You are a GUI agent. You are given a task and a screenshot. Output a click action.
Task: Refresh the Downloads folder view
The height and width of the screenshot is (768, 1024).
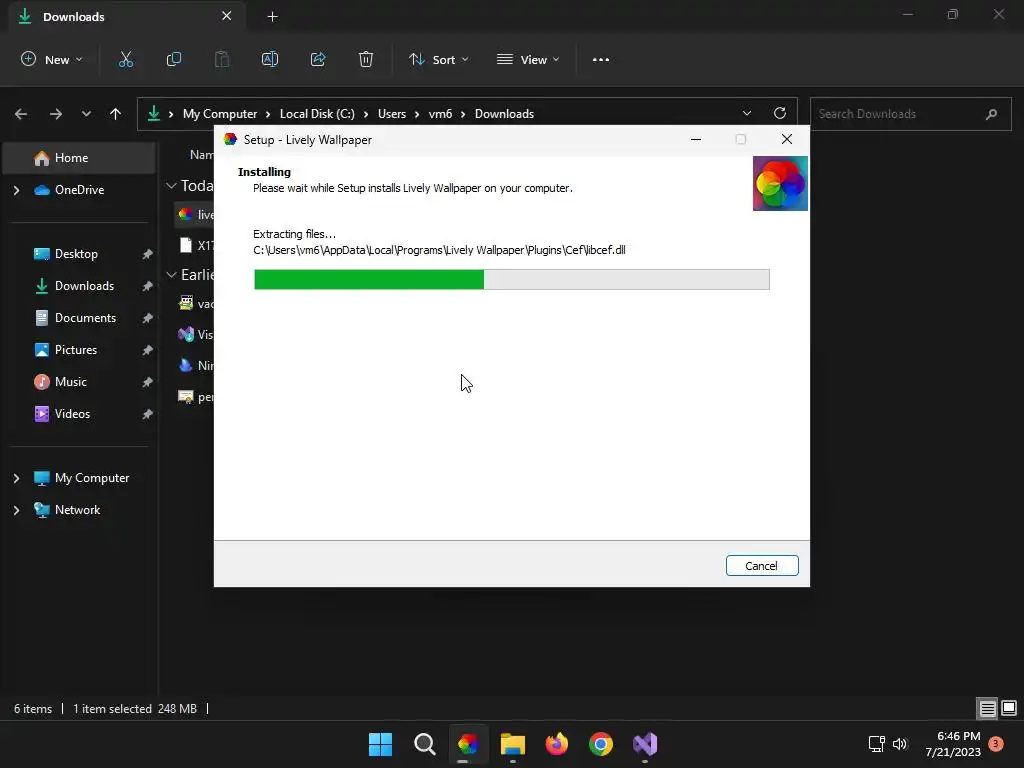pyautogui.click(x=780, y=113)
